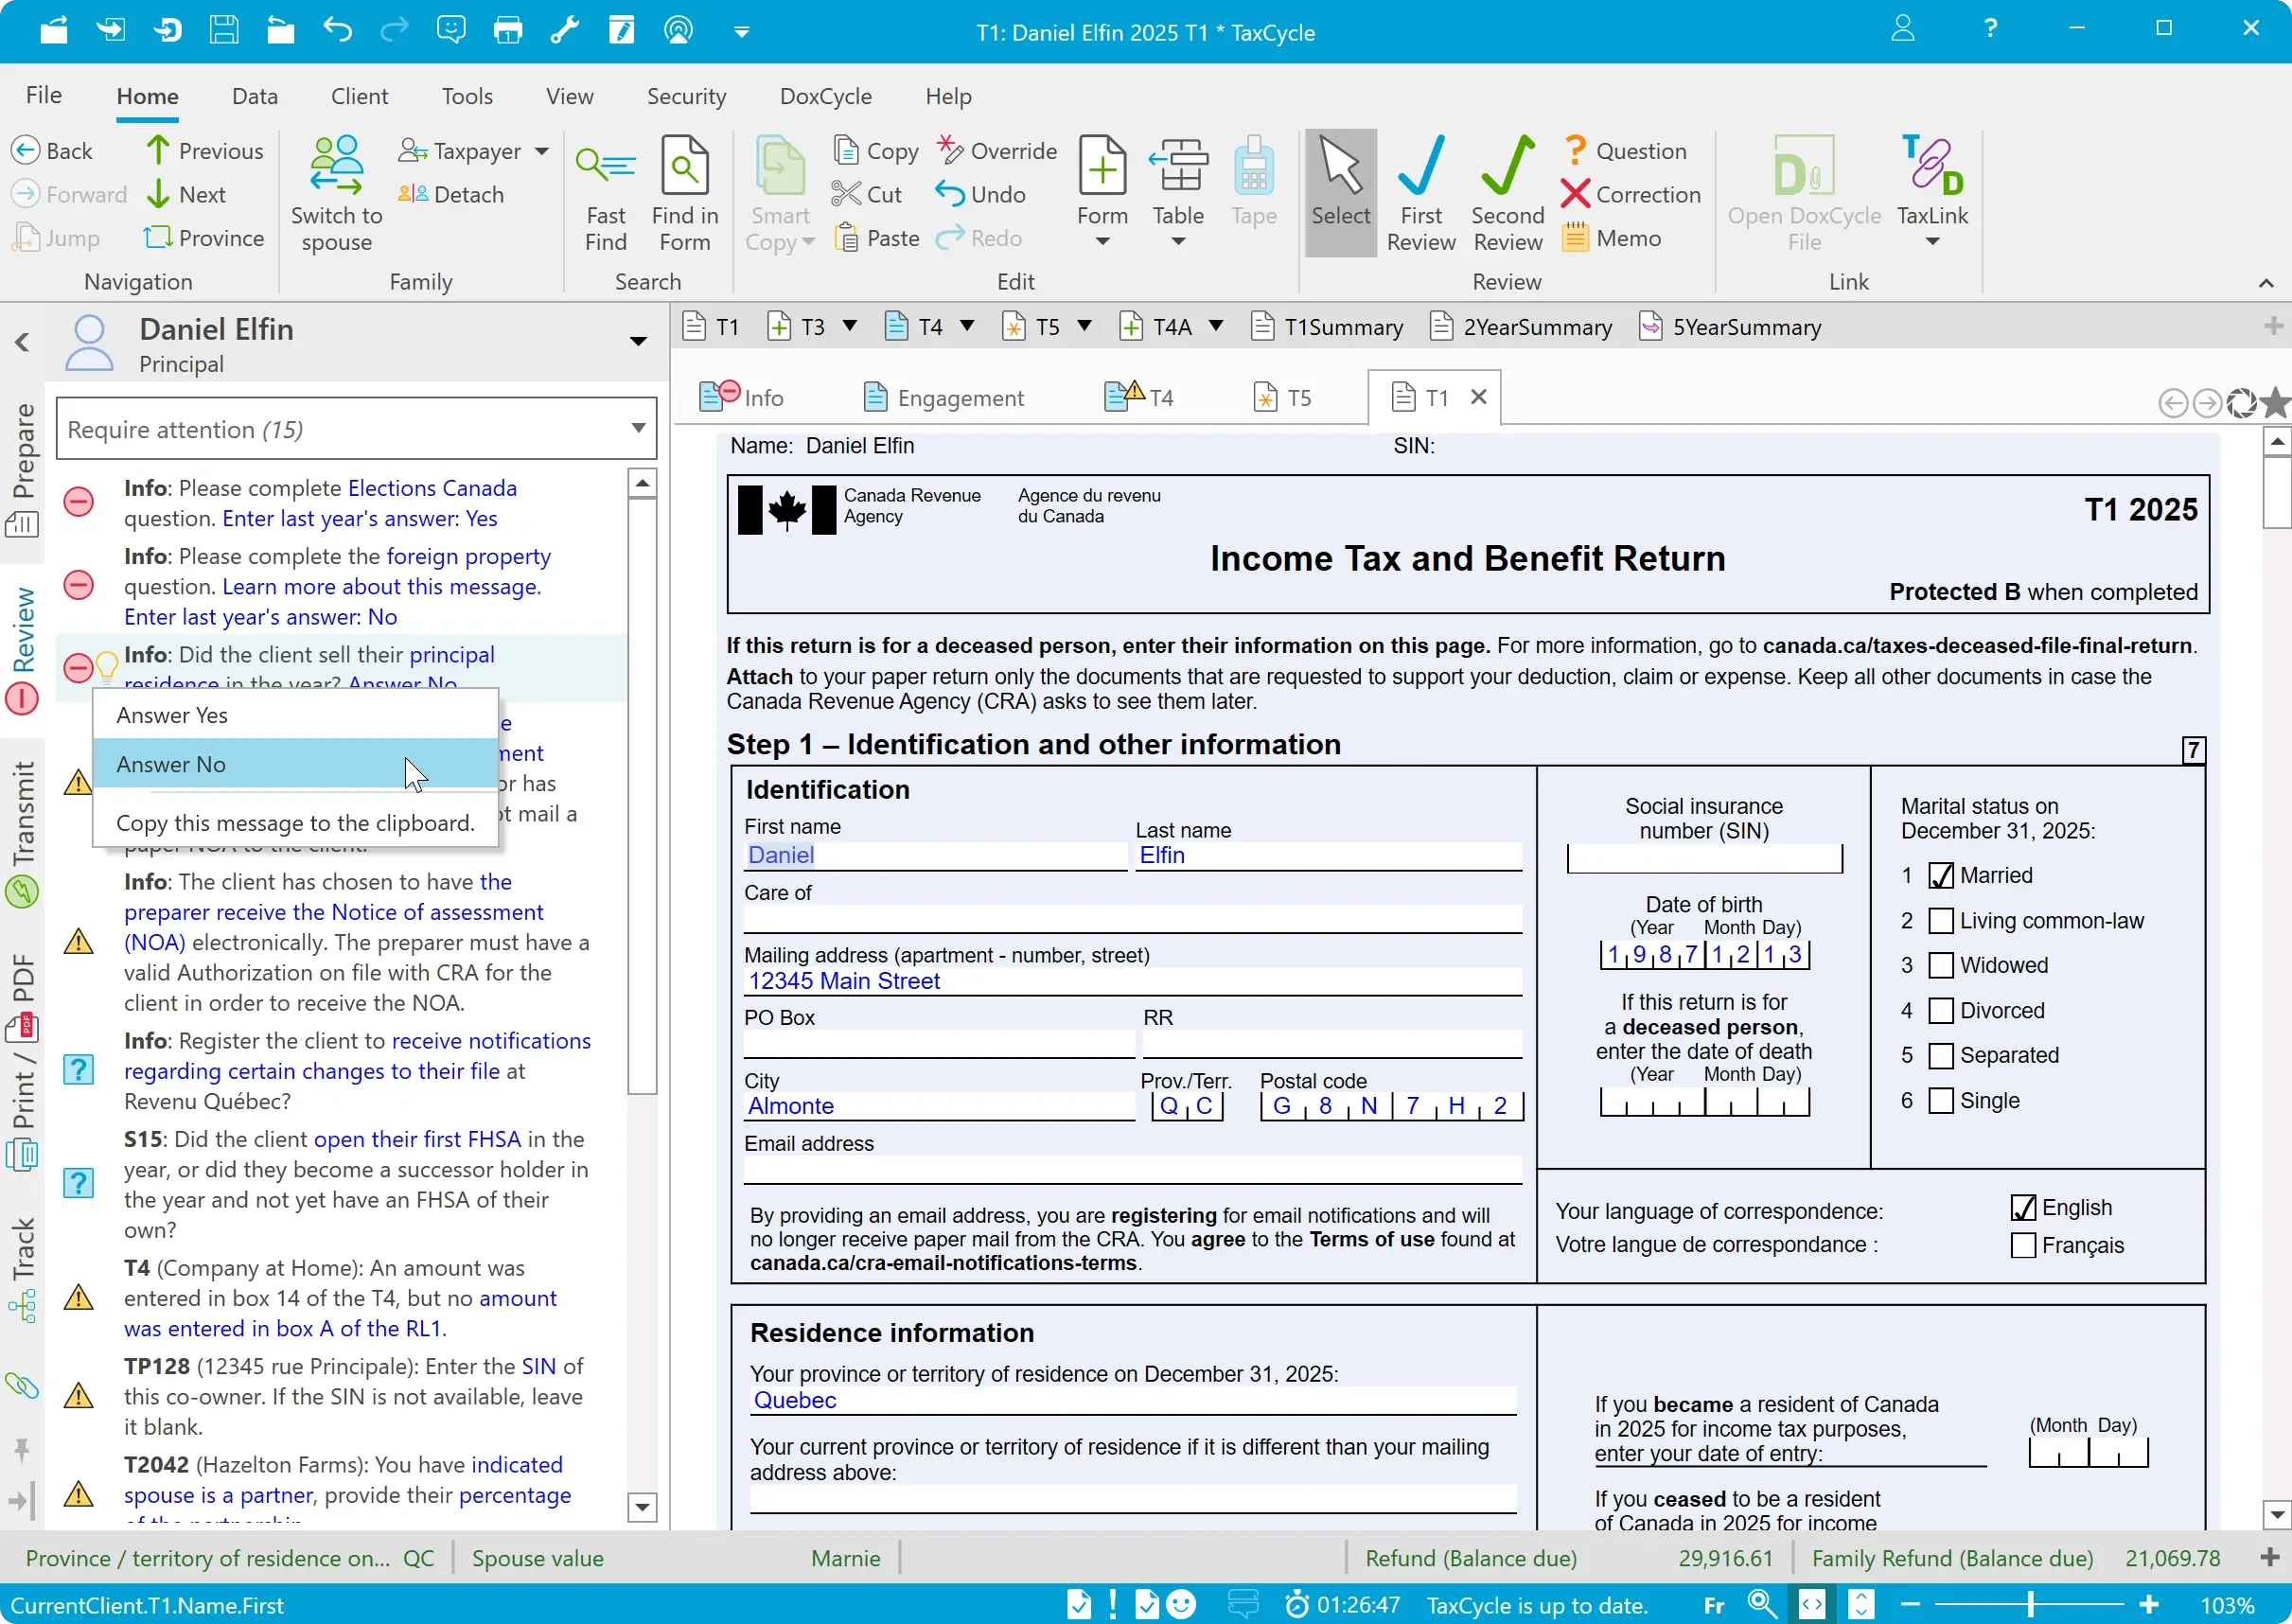The height and width of the screenshot is (1624, 2292).
Task: Click the Switch to spouse icon
Action: [x=336, y=167]
